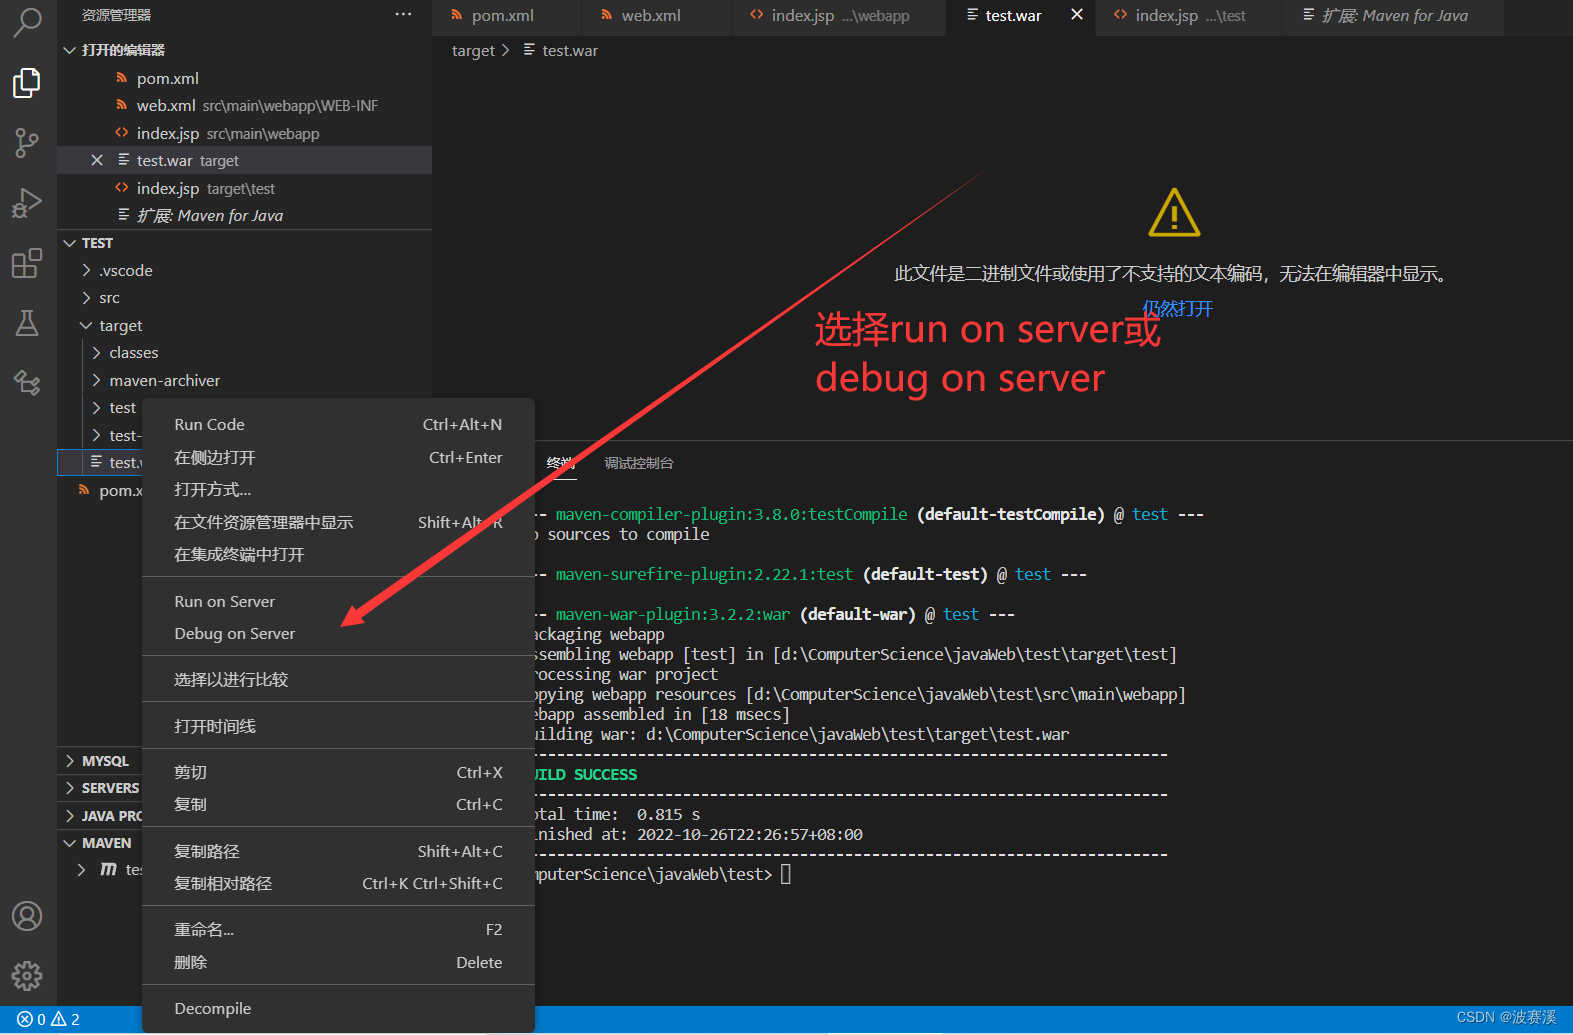This screenshot has height=1035, width=1573.
Task: Choose 复制相对路径 menu item
Action: [338, 884]
